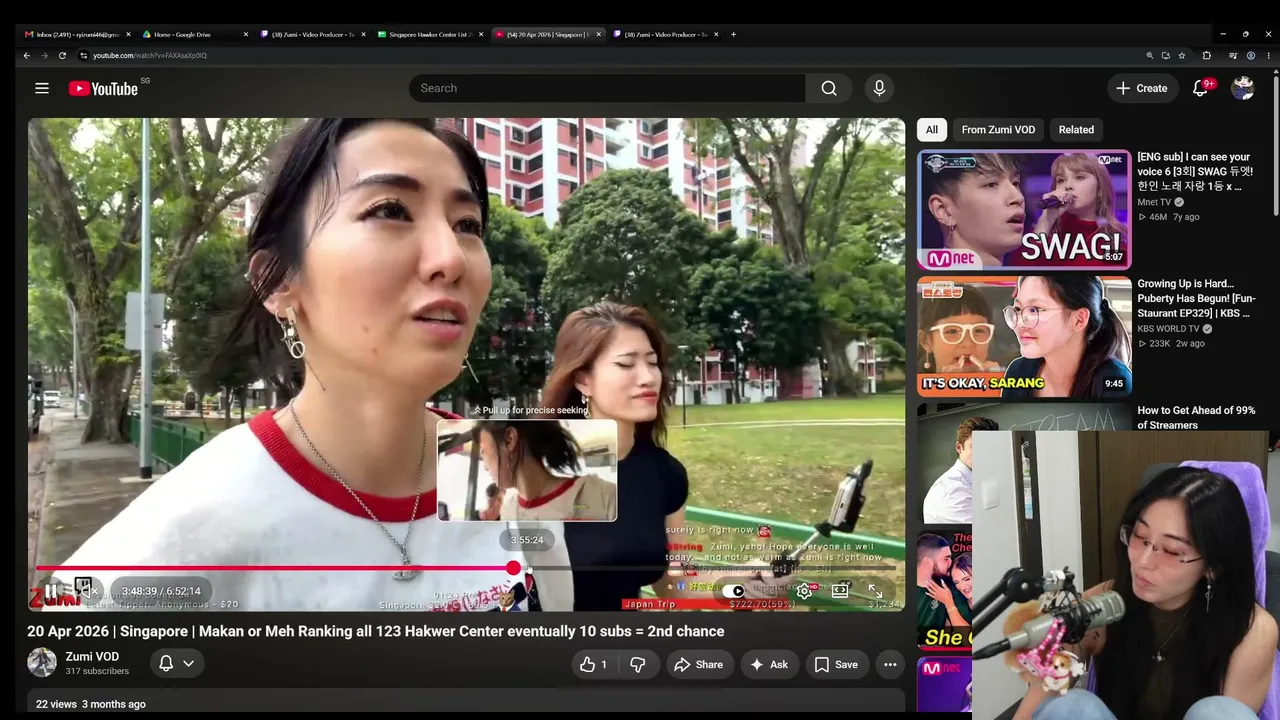Screen dimensions: 1280x720
Task: Open 'Growing Up is Hard' video title
Action: (1198, 298)
